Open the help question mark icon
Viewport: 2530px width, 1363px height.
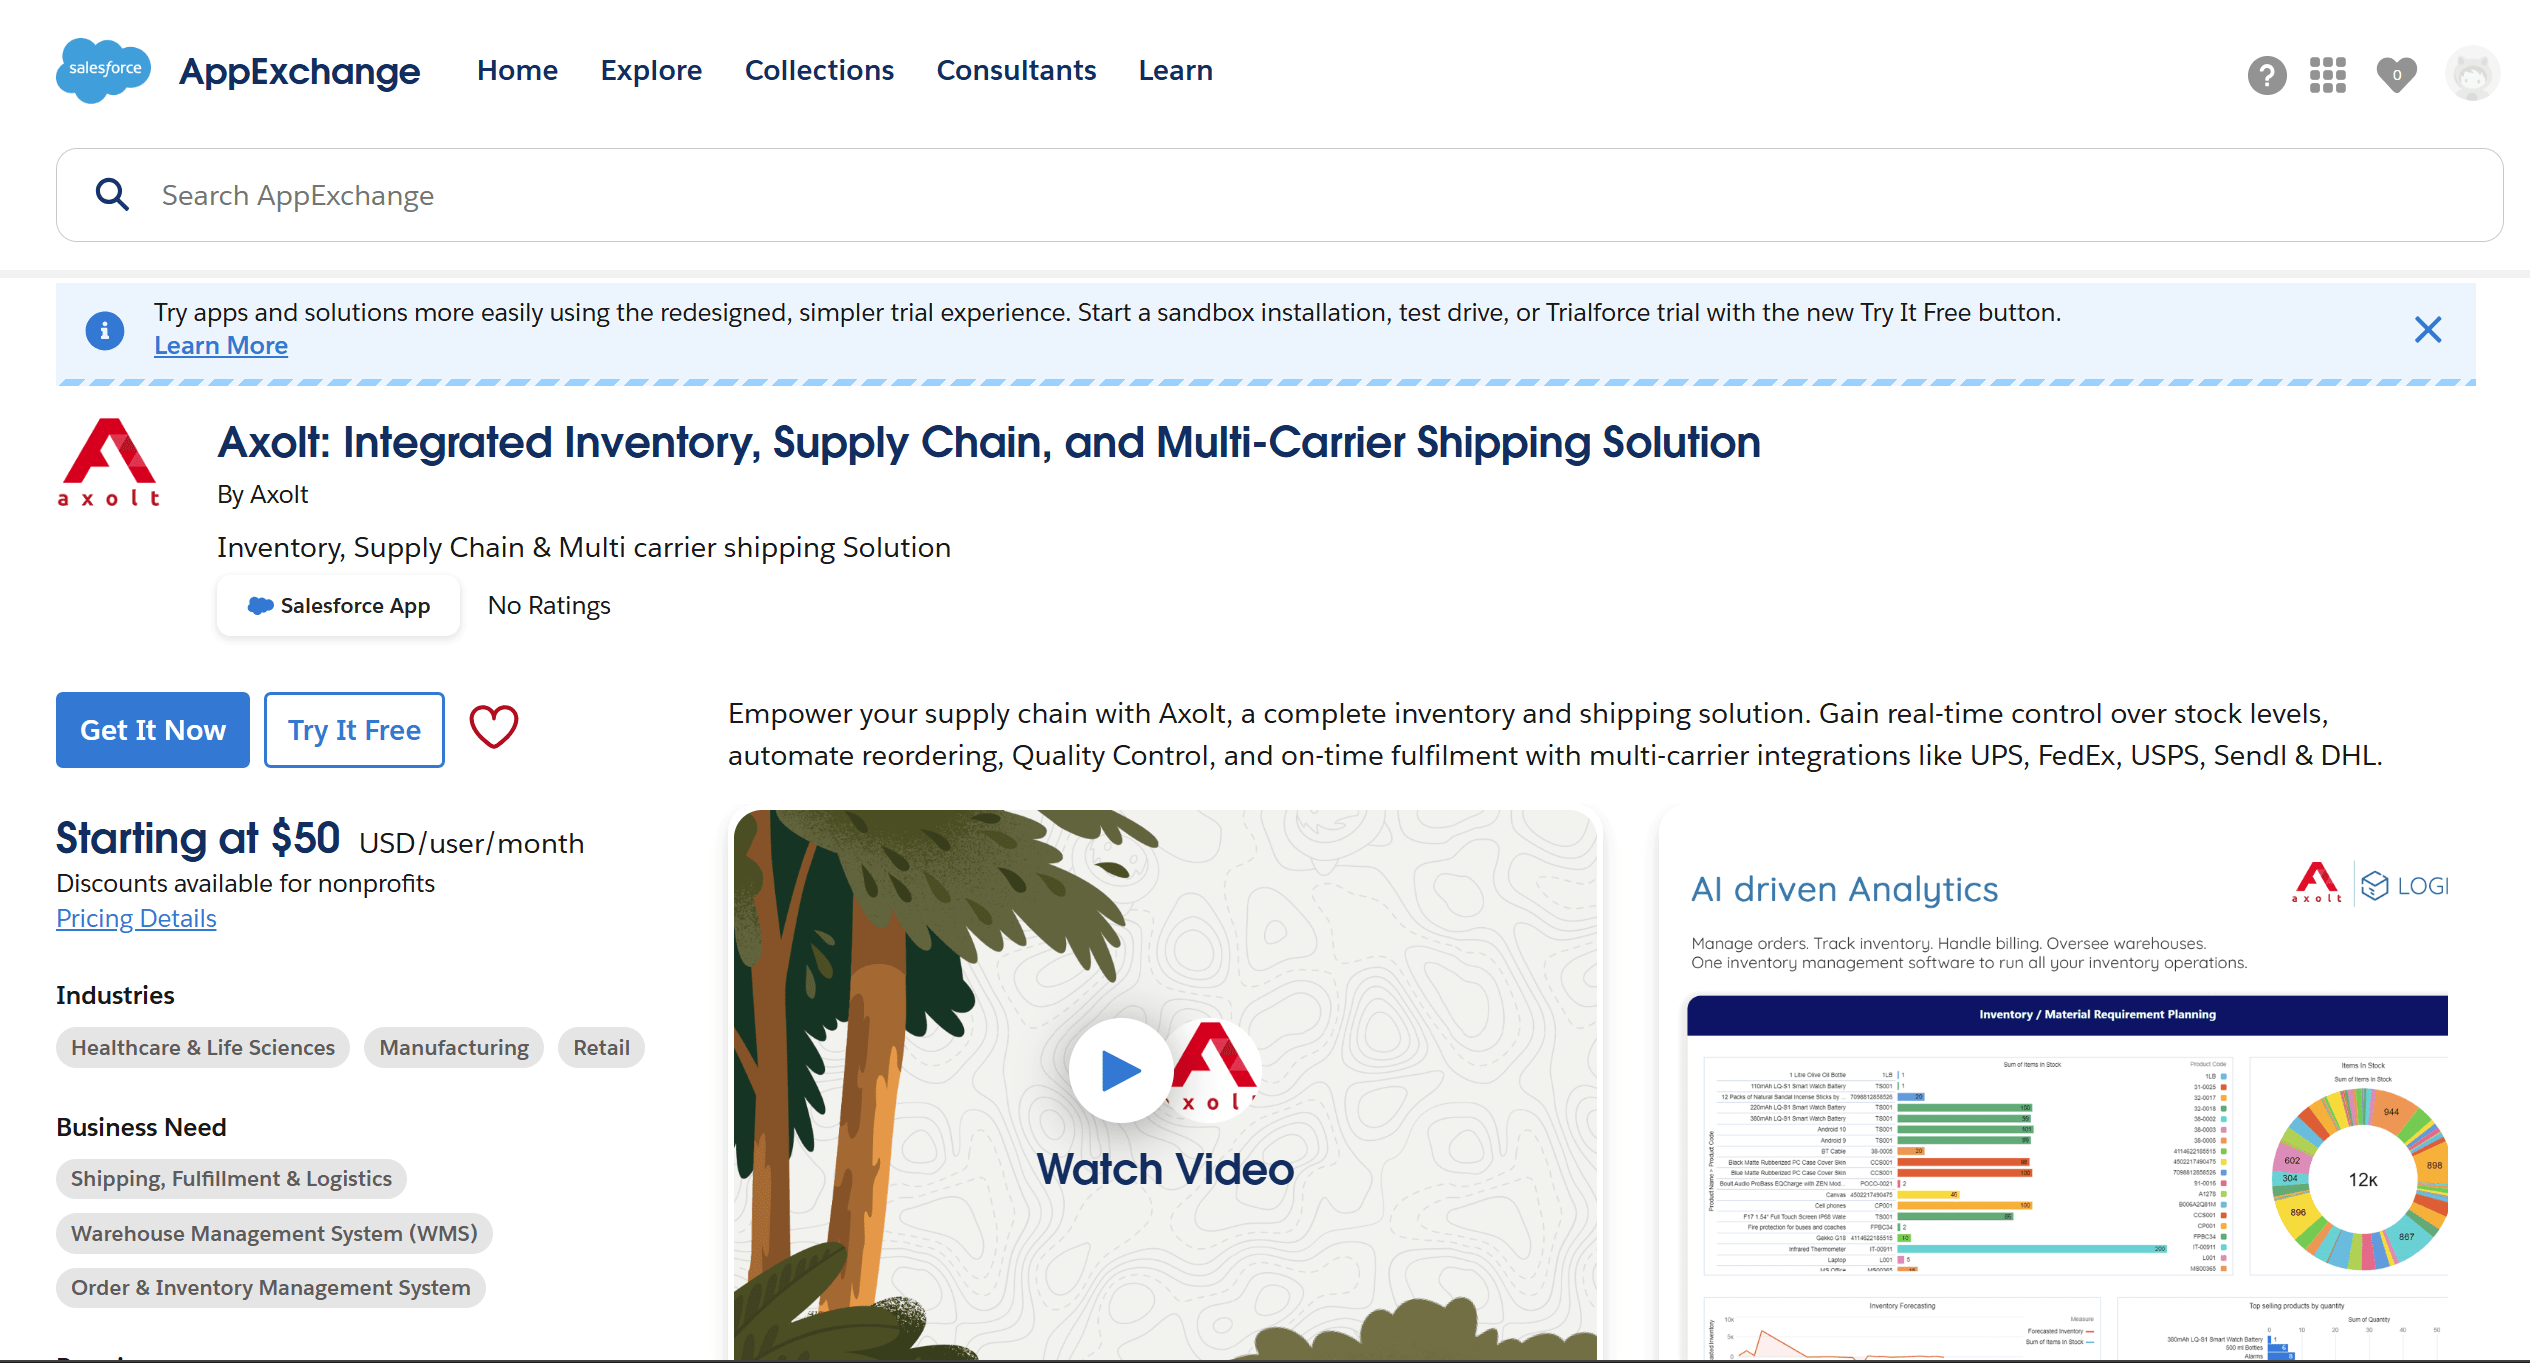click(x=2266, y=74)
